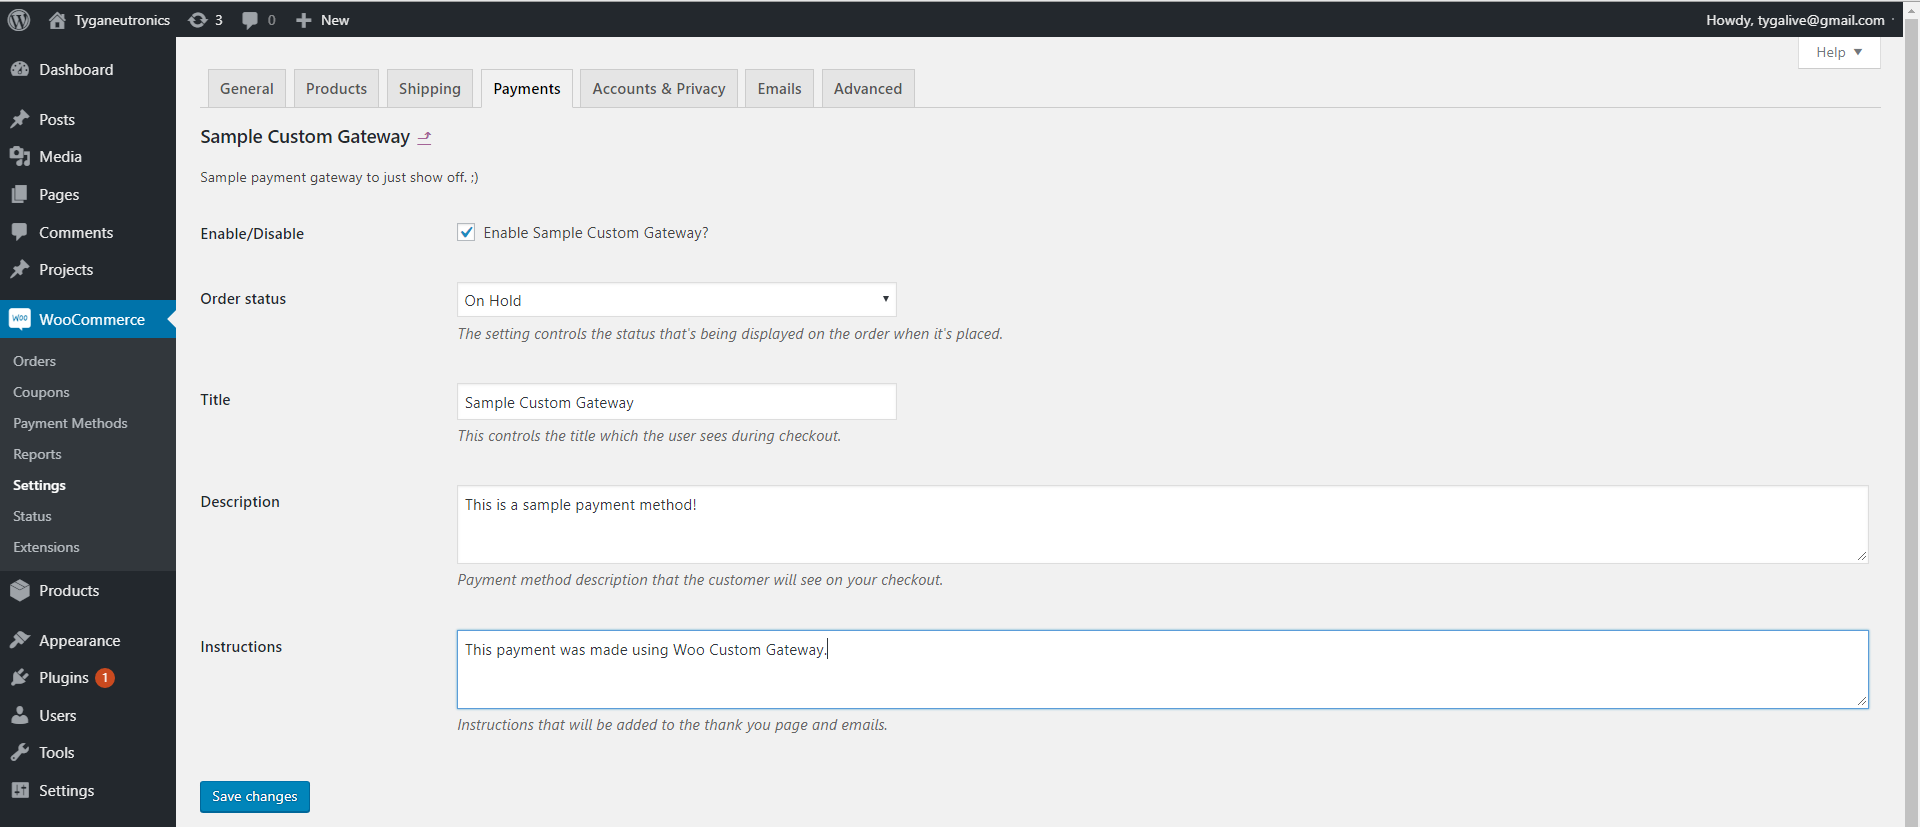This screenshot has width=1920, height=827.
Task: Switch to the General tab
Action: (x=247, y=88)
